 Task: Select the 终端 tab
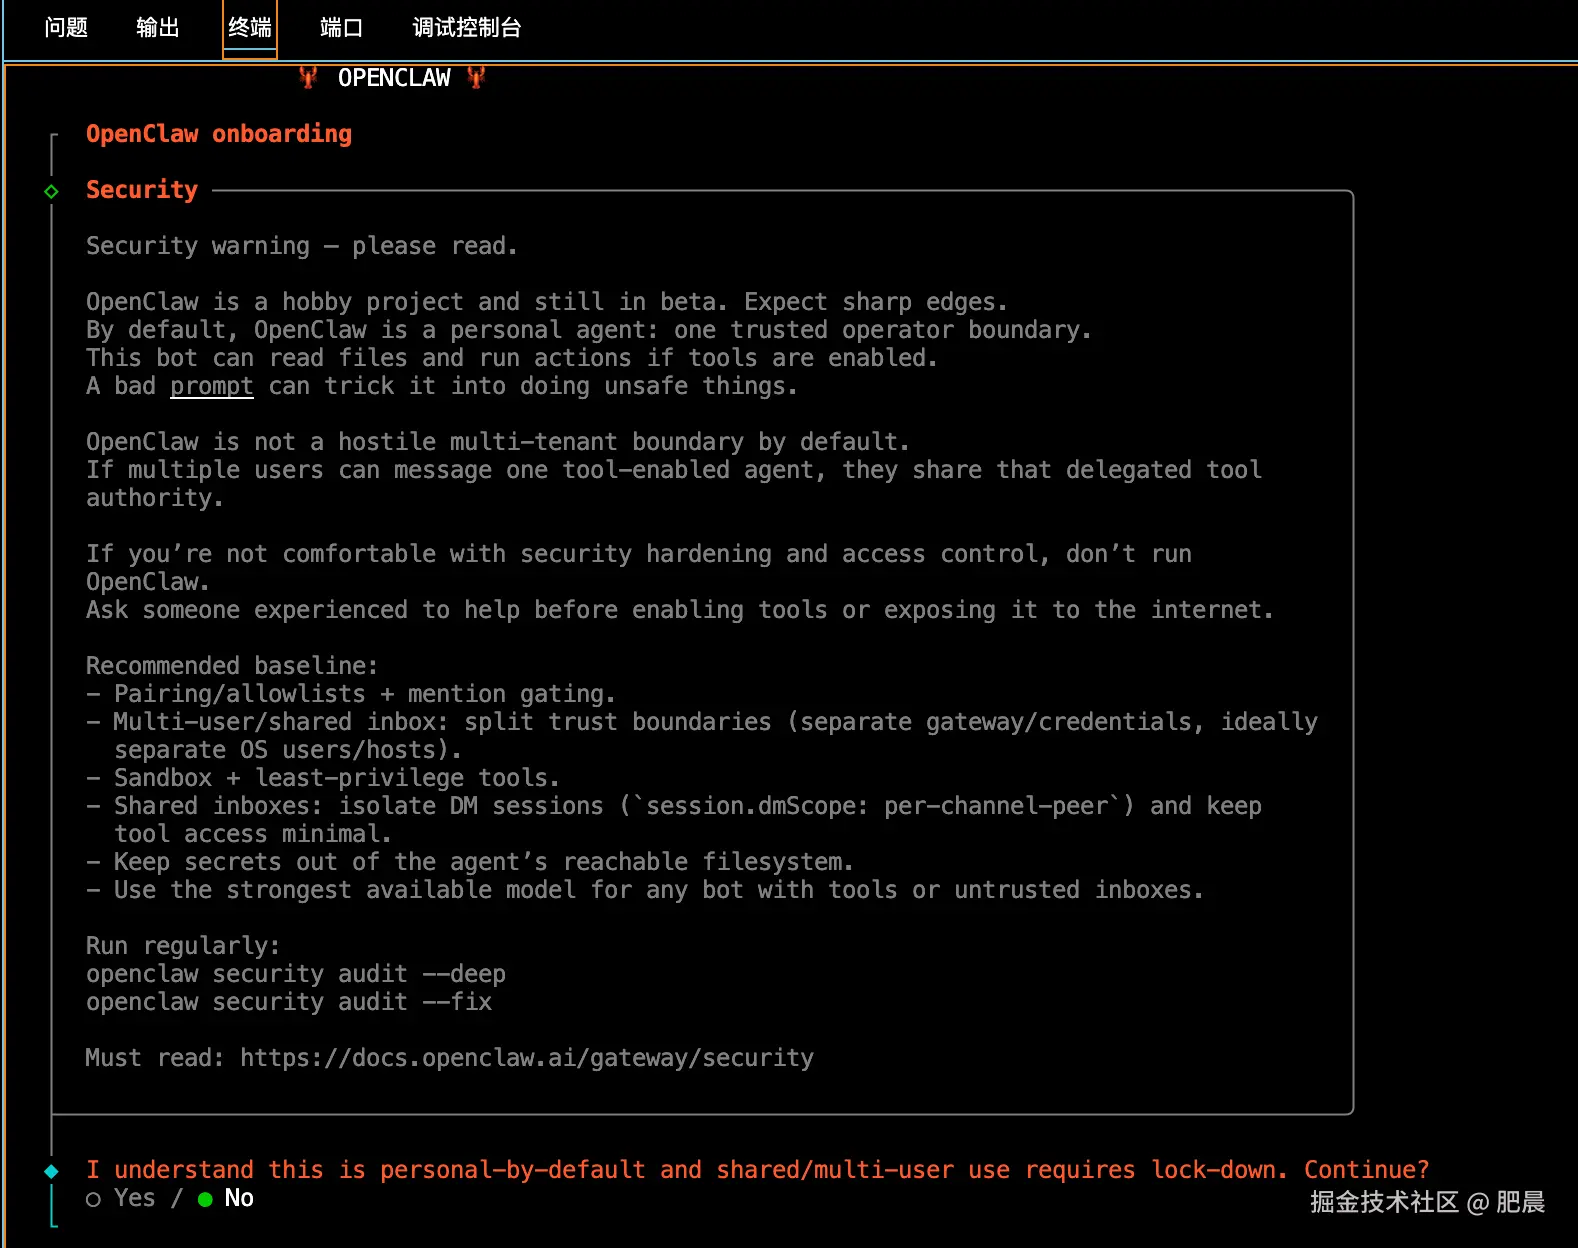click(x=250, y=27)
